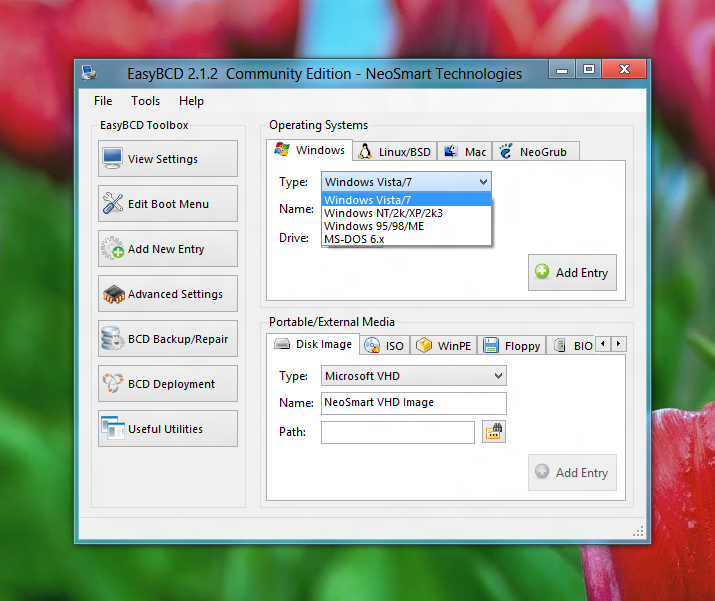Screen dimensions: 715x601
Task: Open the Microsoft VHD type dropdown
Action: click(x=414, y=376)
